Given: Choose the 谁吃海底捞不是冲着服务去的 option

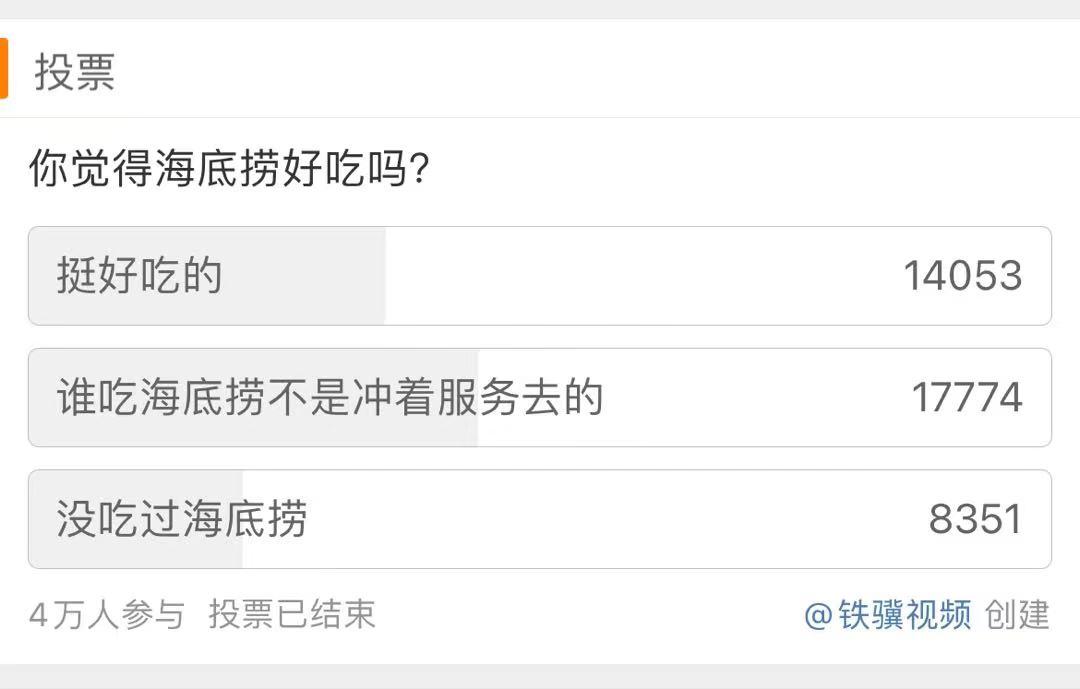Looking at the screenshot, I should (330, 398).
